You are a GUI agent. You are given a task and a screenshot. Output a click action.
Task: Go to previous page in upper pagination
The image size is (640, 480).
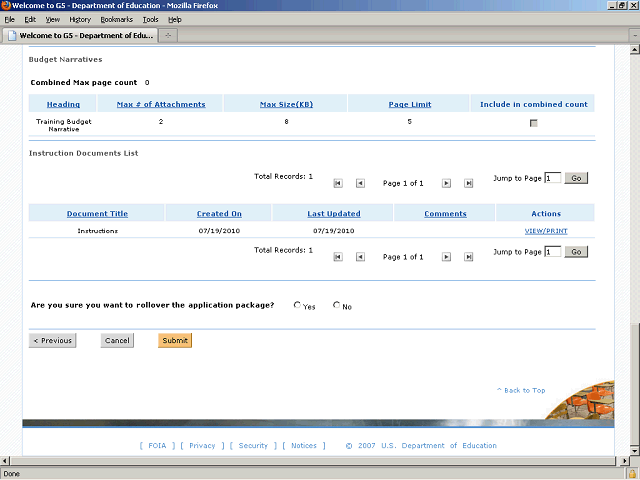[x=360, y=183]
